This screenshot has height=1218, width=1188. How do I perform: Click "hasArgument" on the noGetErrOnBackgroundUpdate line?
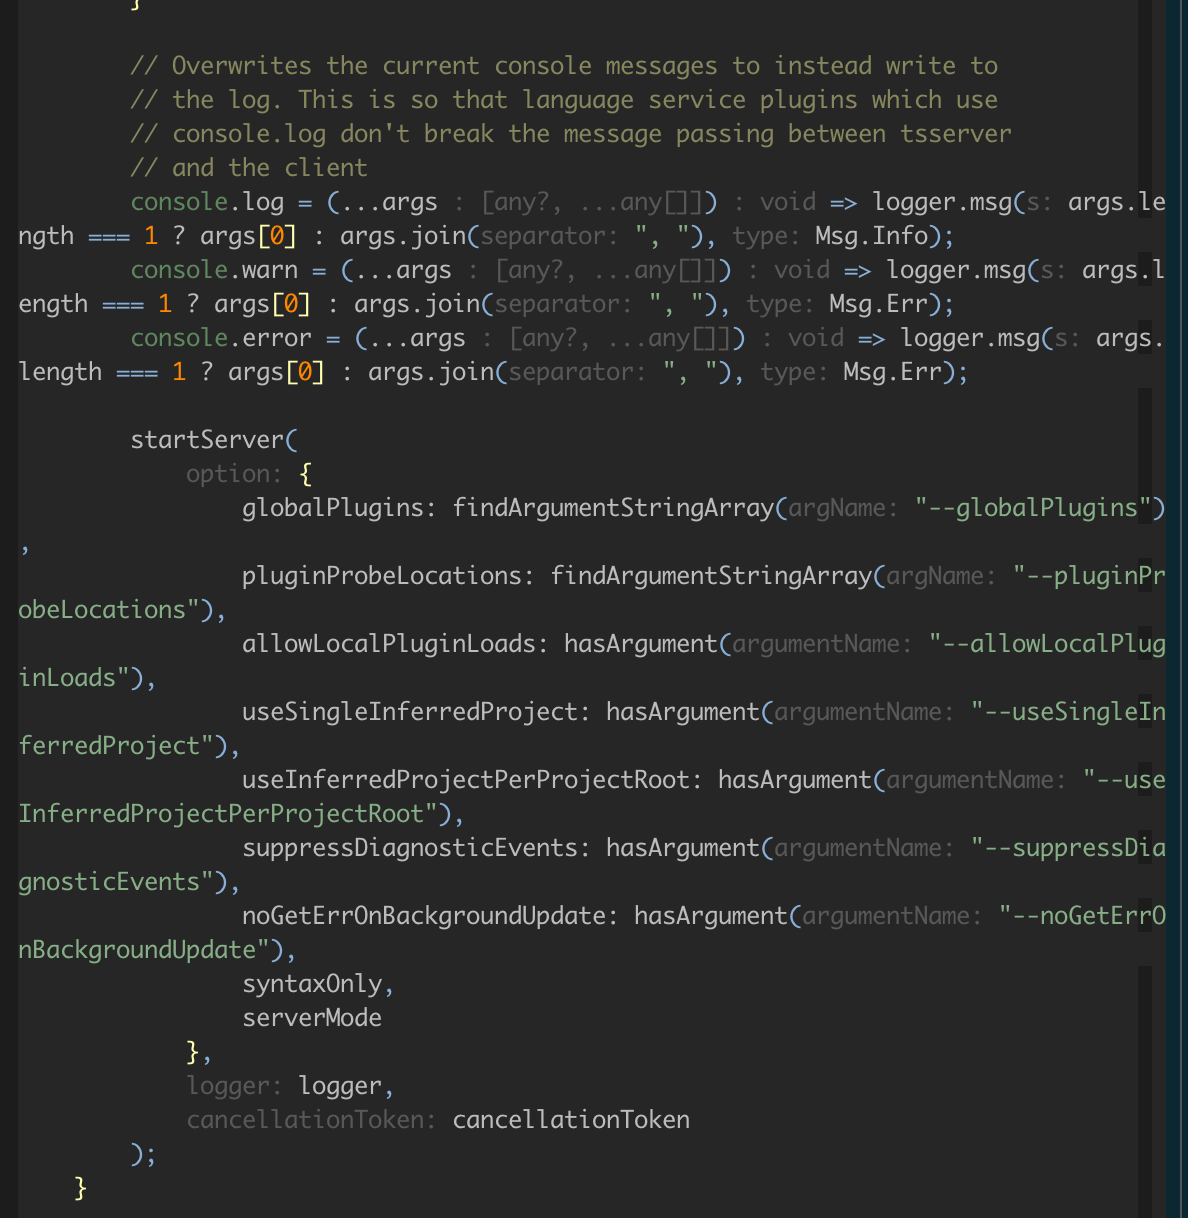pyautogui.click(x=711, y=916)
